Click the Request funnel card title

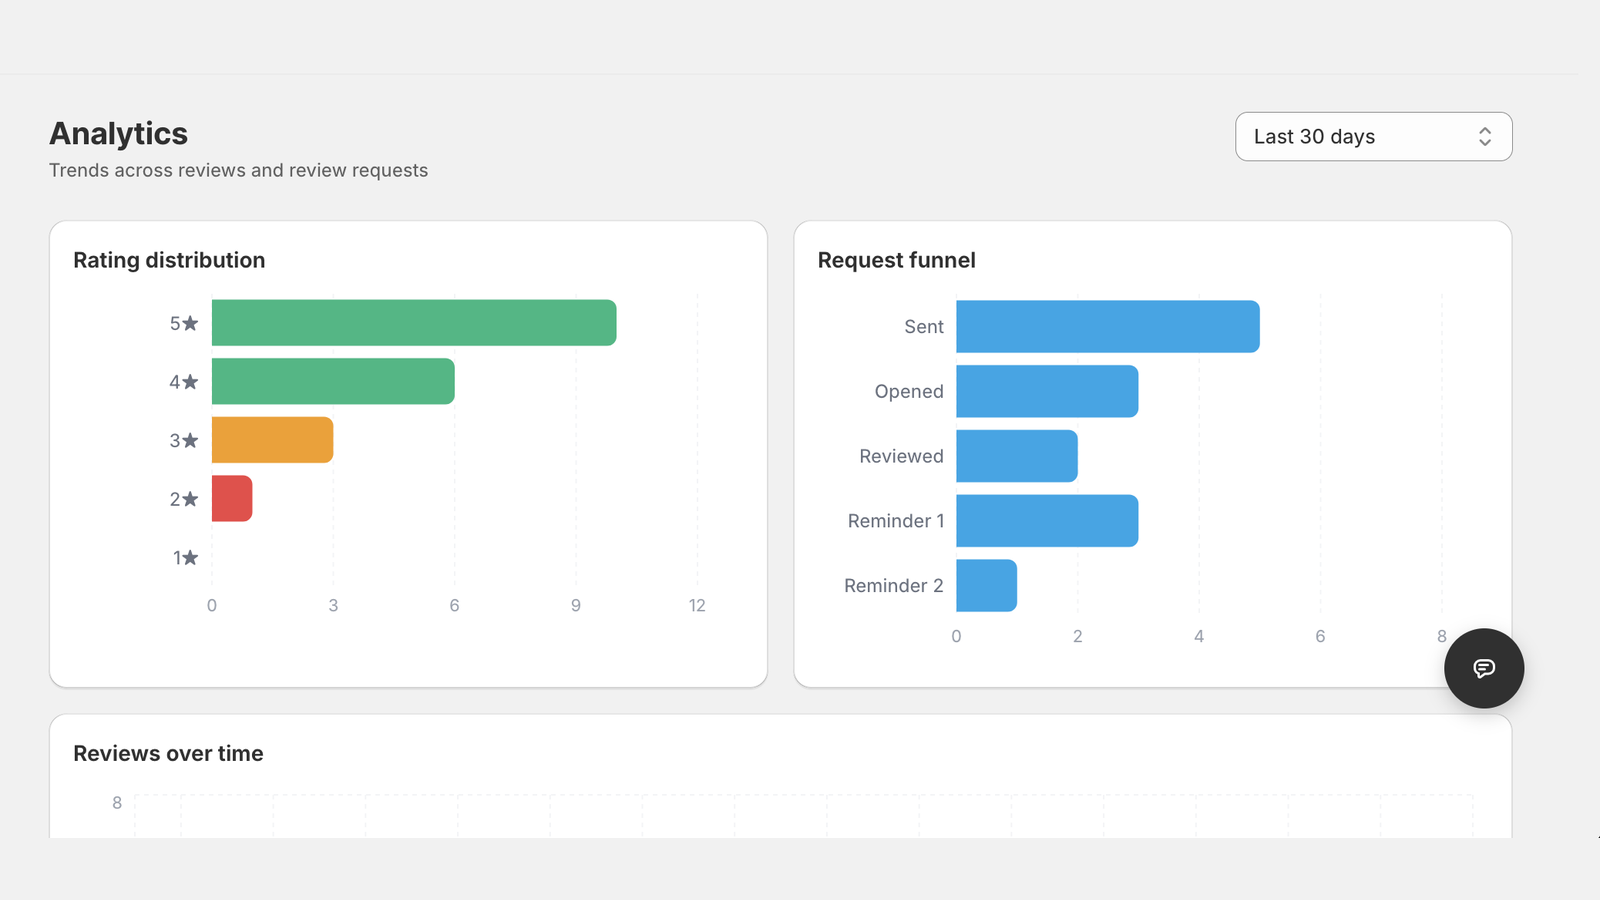896,260
